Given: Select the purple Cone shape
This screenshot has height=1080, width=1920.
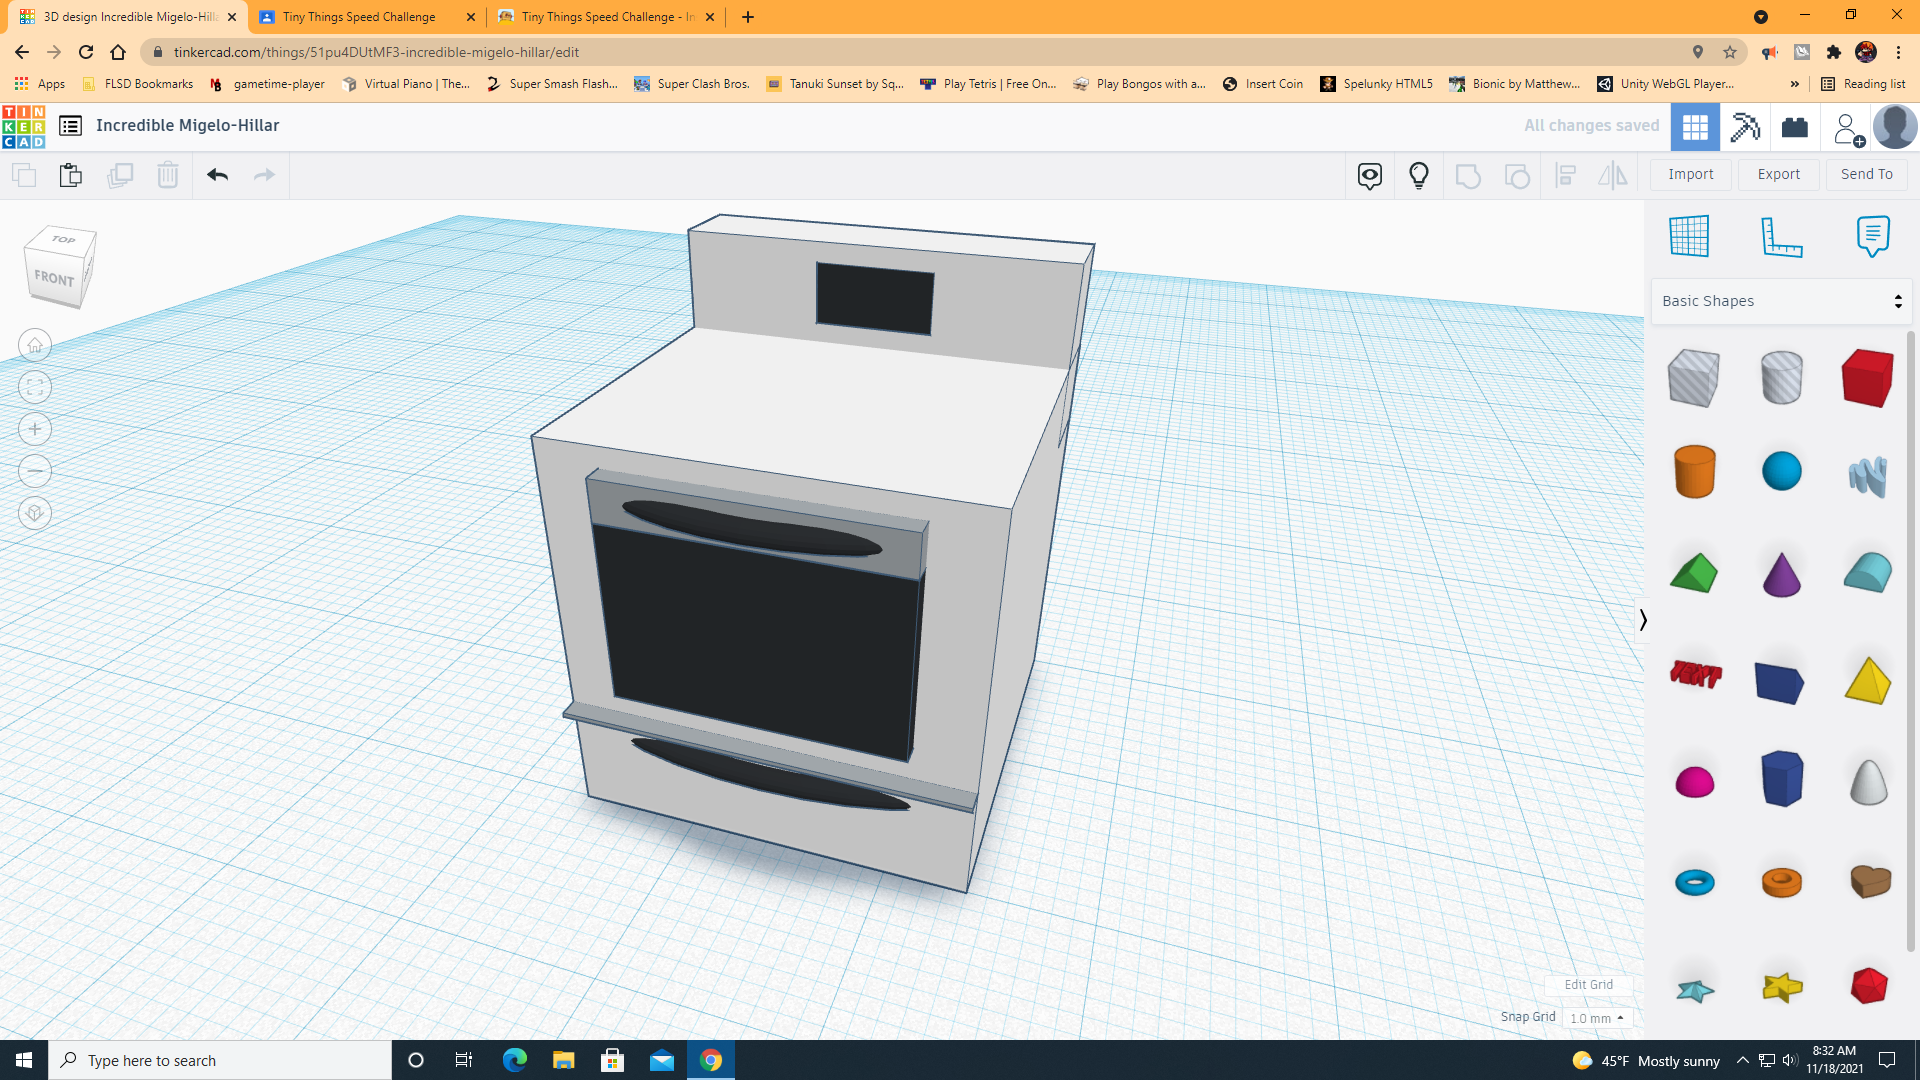Looking at the screenshot, I should coord(1781,574).
